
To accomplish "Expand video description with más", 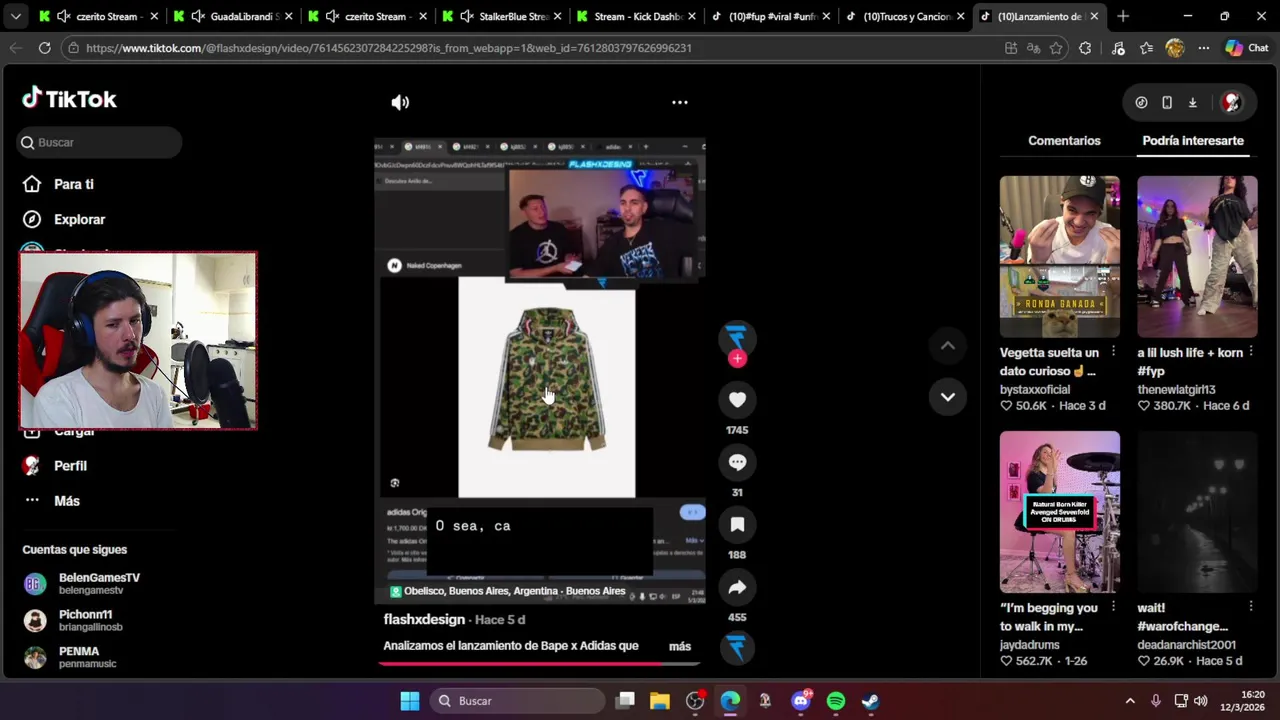I will (680, 646).
